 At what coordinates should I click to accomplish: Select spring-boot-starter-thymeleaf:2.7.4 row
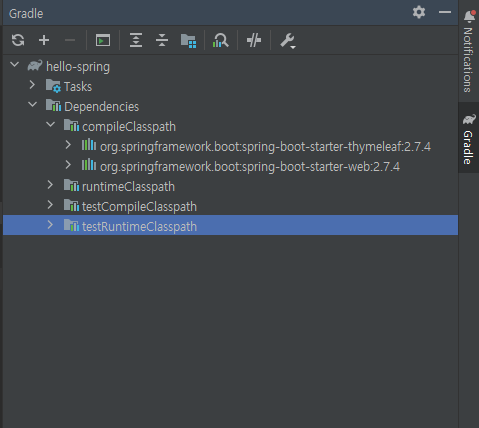[230, 146]
